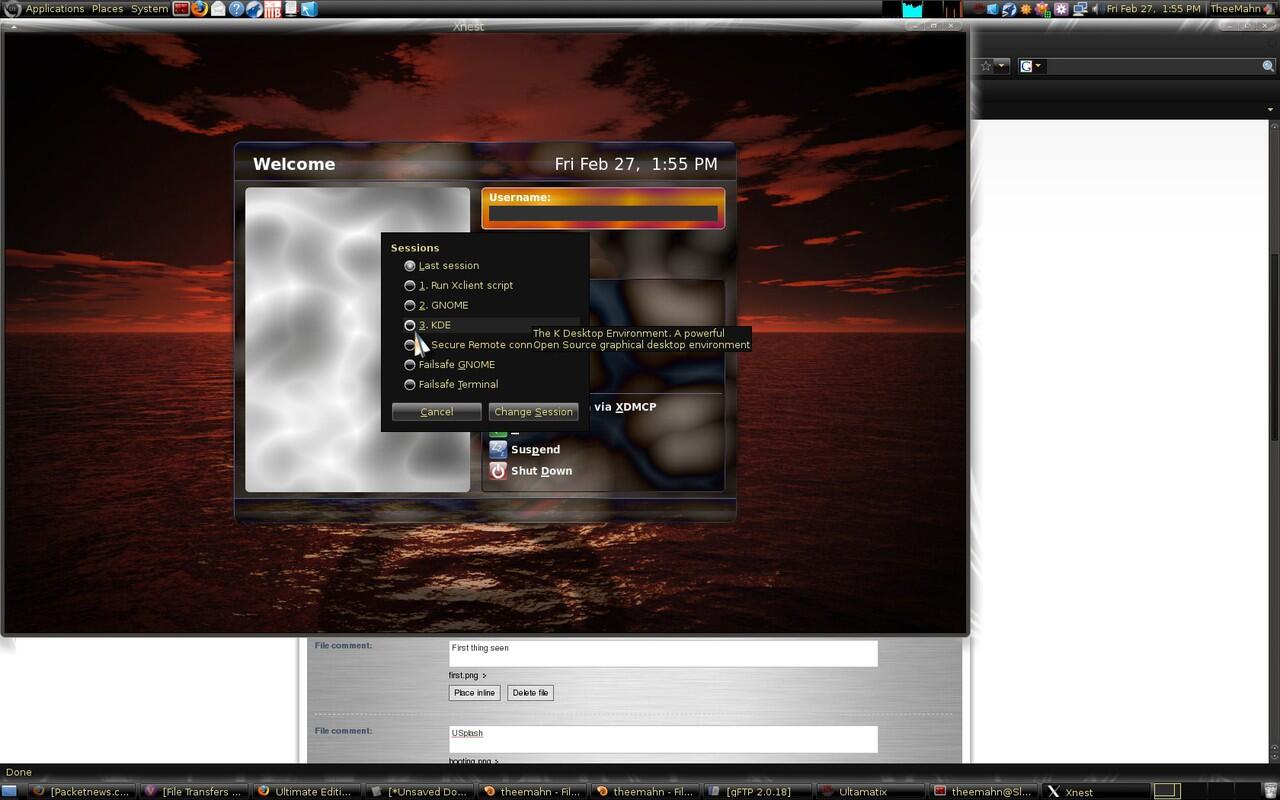Click the Help question-mark icon in top panel
1280x800 pixels.
[x=236, y=9]
